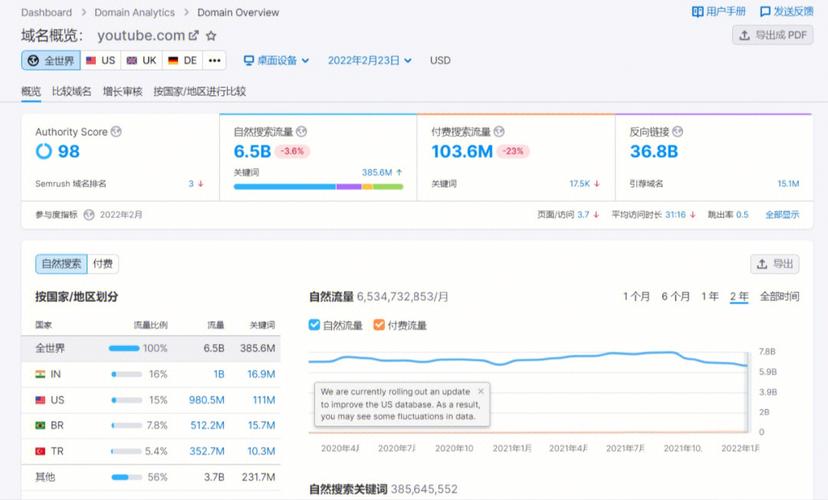Click the 17.5K paid keywords link
This screenshot has height=500, width=828.
pos(579,183)
